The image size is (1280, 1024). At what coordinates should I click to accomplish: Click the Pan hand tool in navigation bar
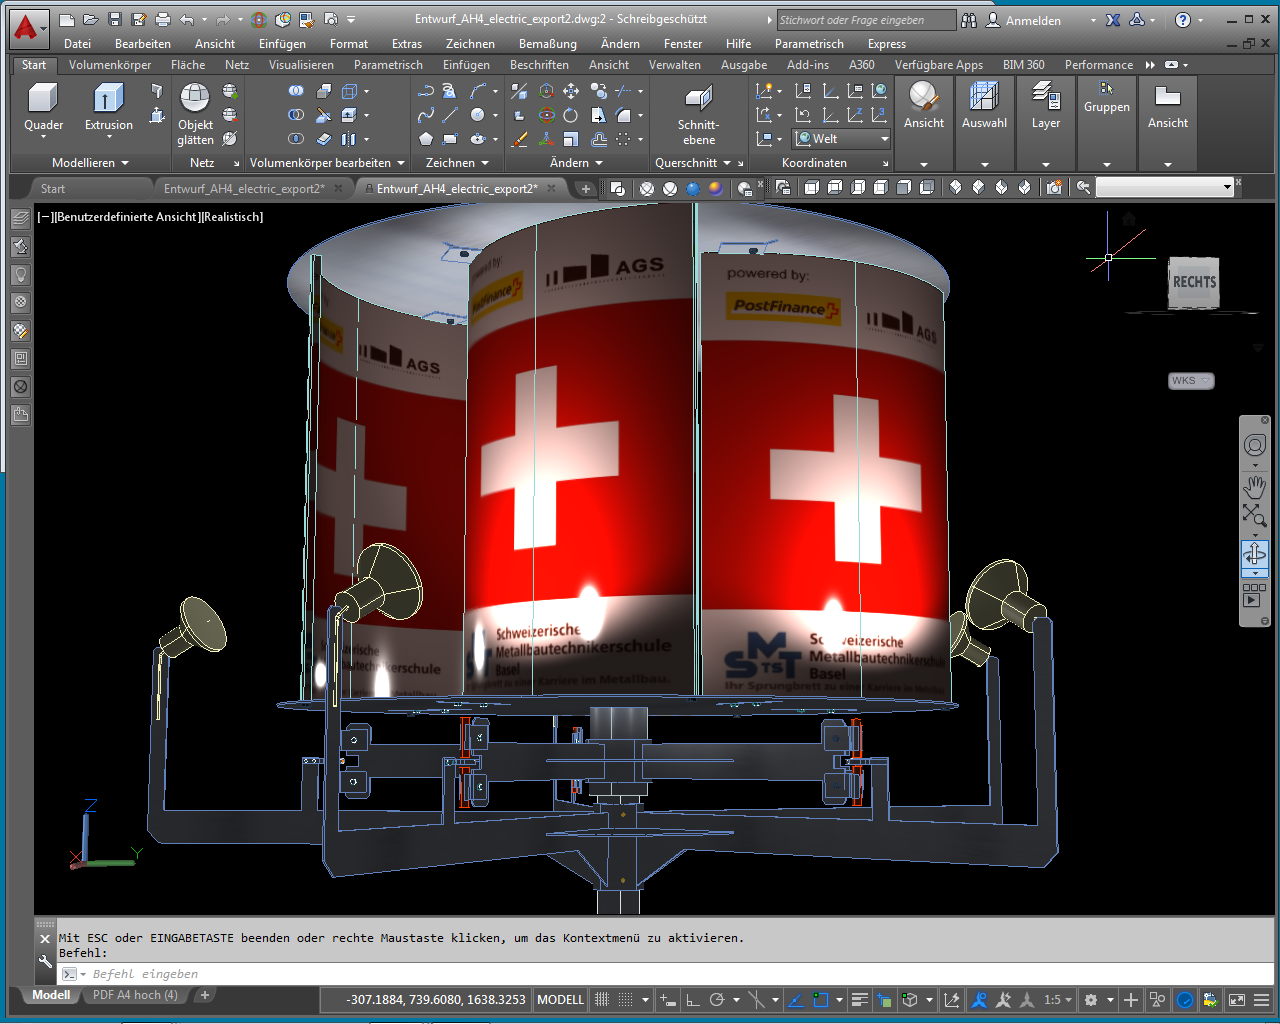pyautogui.click(x=1254, y=488)
